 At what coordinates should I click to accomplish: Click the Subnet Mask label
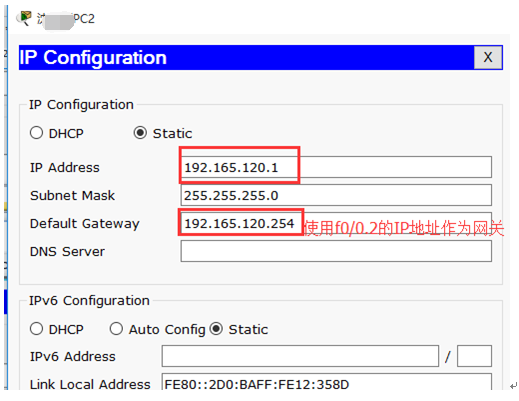point(72,195)
